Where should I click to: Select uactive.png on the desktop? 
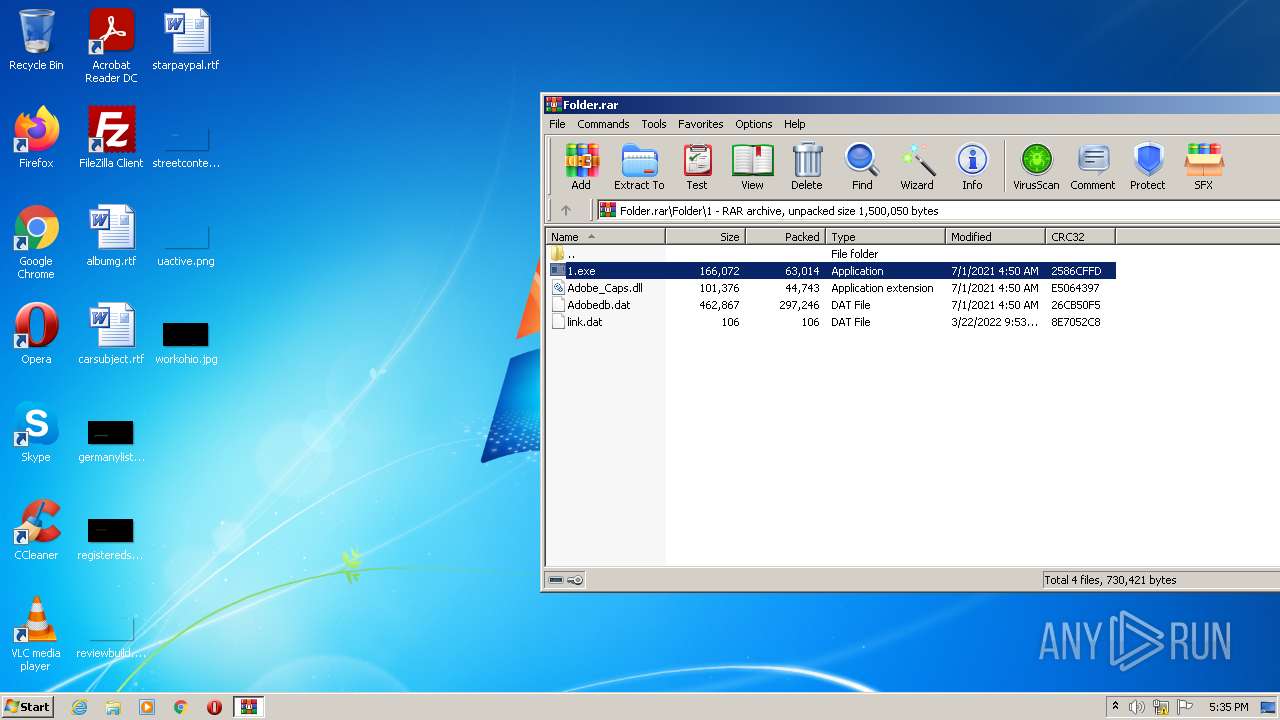186,244
